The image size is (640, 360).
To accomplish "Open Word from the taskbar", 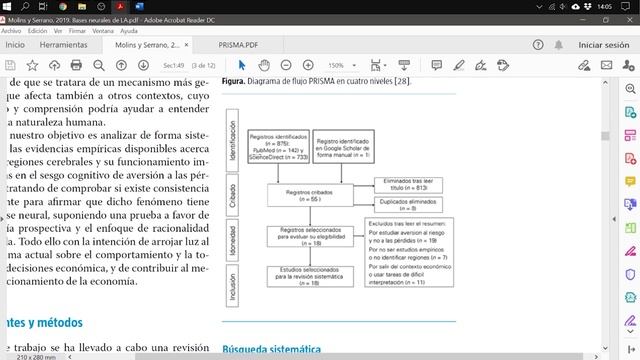I will (x=139, y=6).
